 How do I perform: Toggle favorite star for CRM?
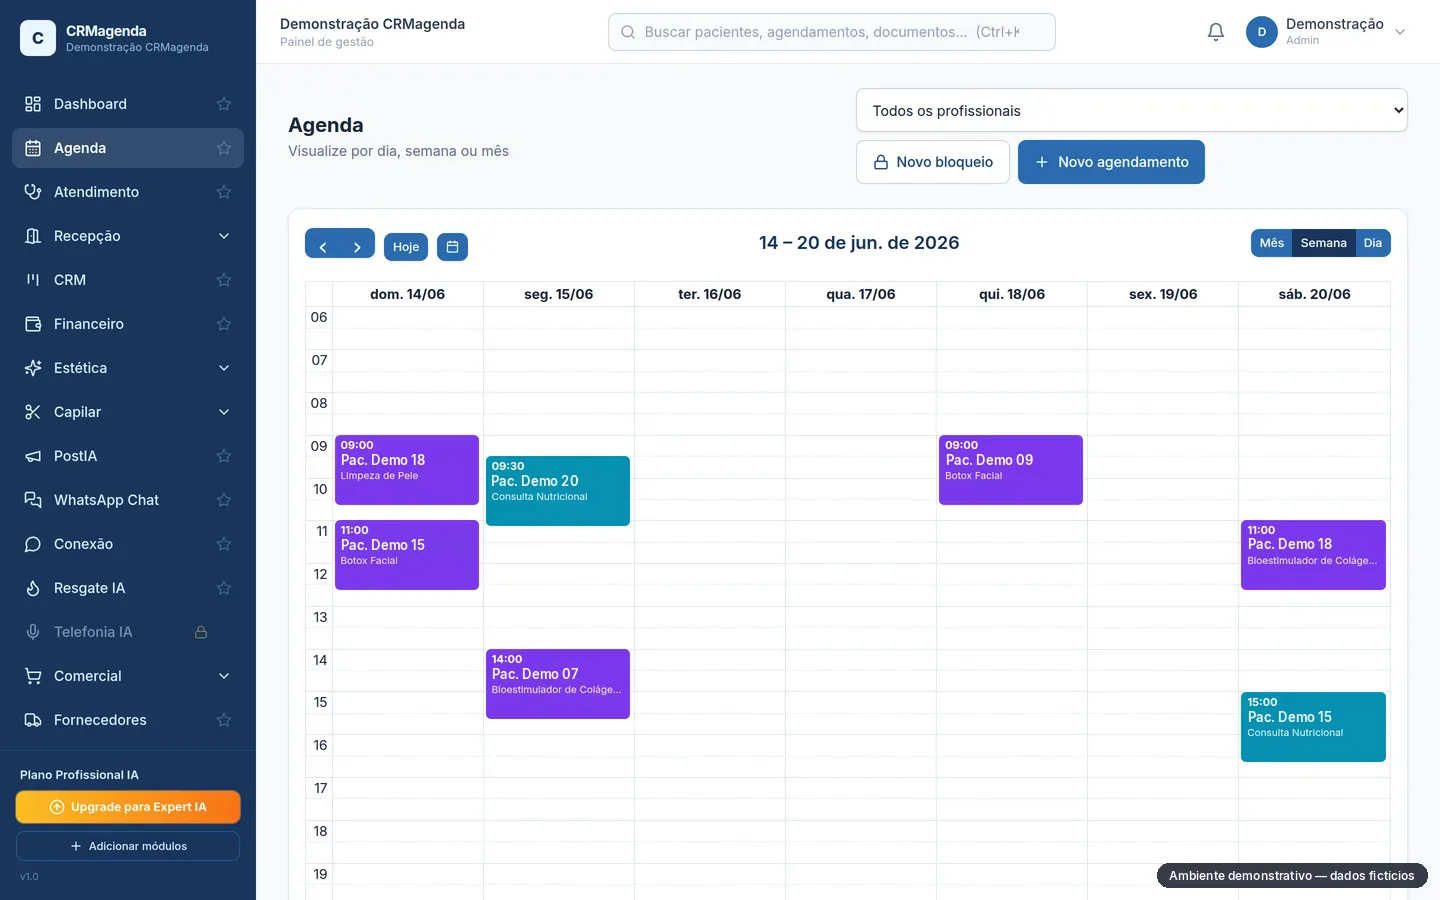[x=224, y=280]
